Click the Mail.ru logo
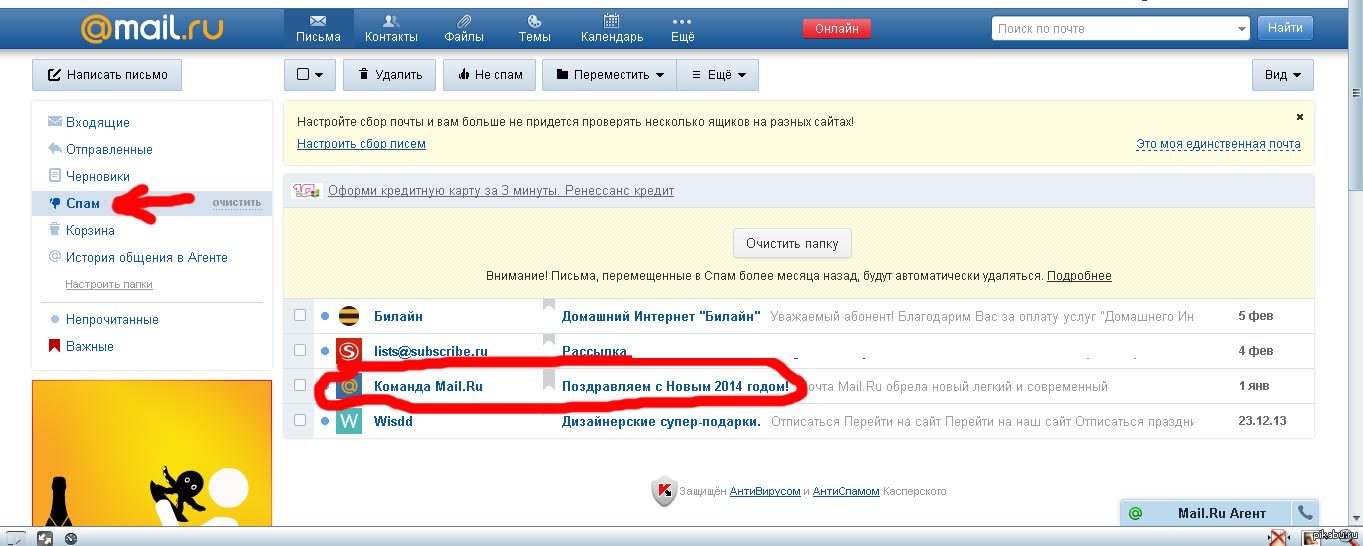Viewport: 1363px width, 546px height. pyautogui.click(x=152, y=27)
